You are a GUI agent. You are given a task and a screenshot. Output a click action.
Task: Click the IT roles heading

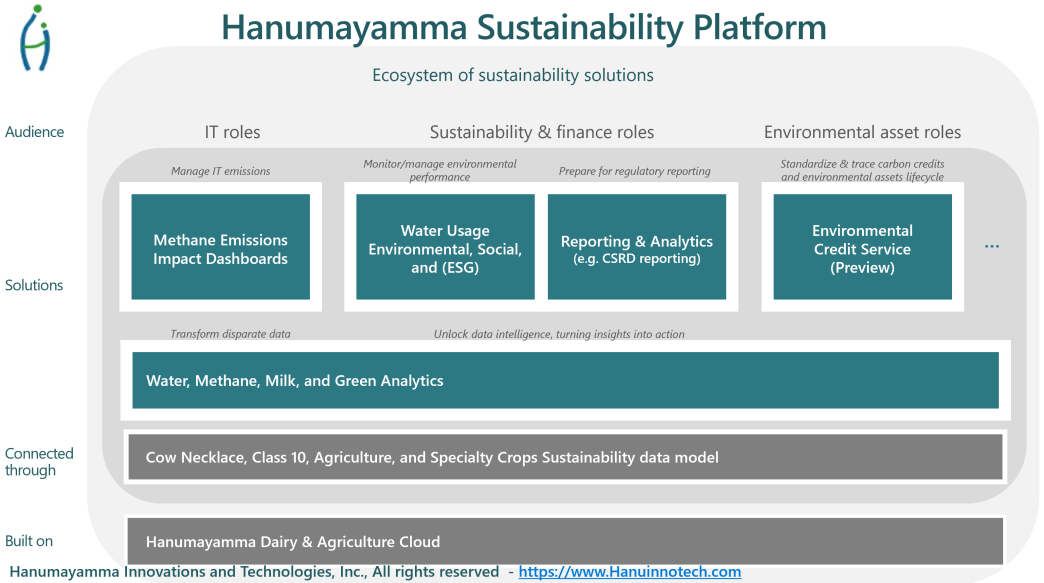tap(232, 132)
